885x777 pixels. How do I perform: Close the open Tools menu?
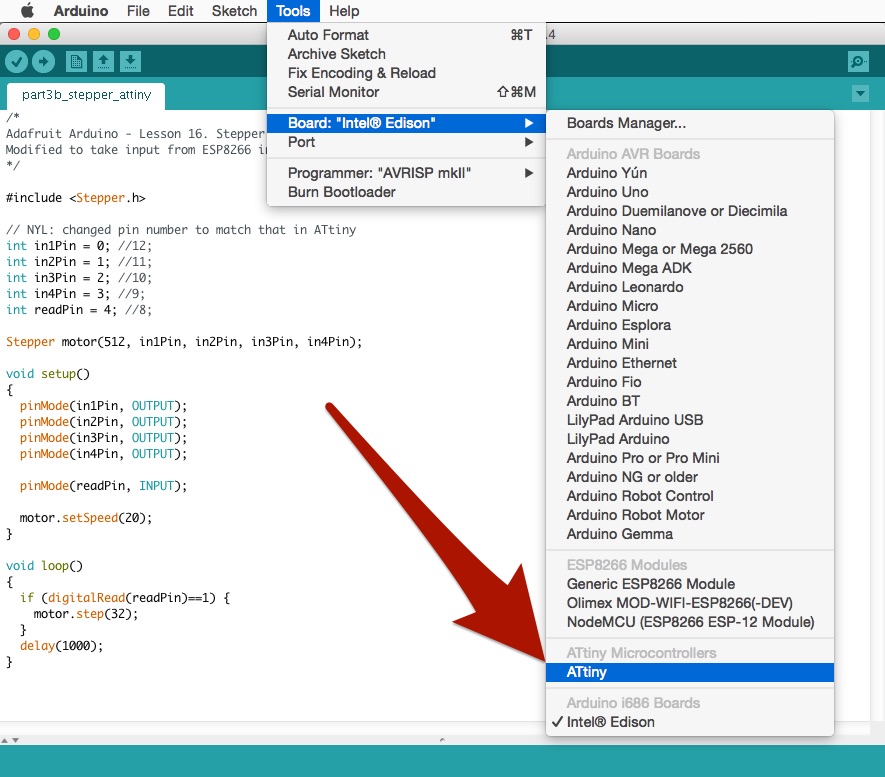pyautogui.click(x=293, y=11)
